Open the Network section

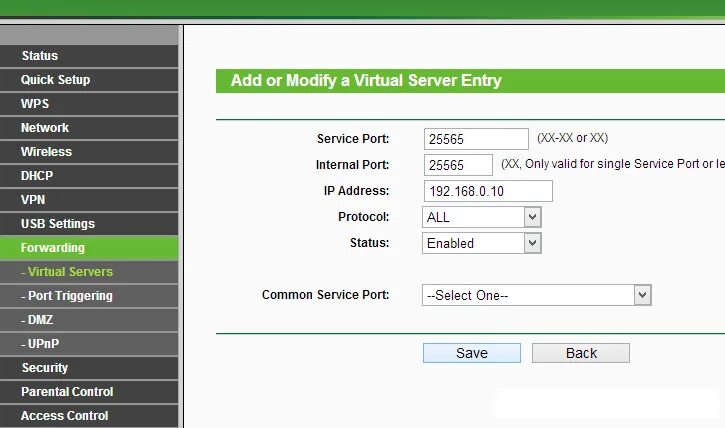89,128
